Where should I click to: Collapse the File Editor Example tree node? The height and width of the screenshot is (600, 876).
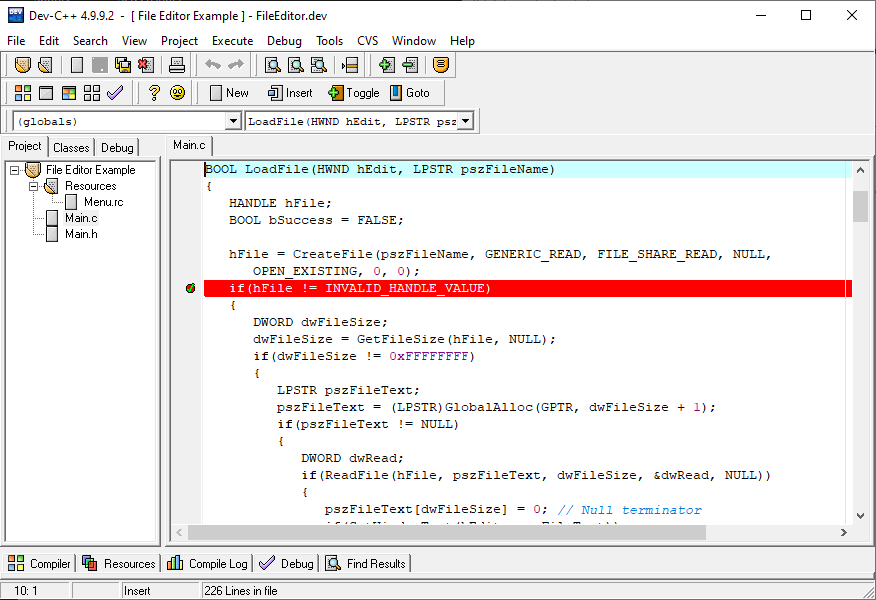point(16,169)
